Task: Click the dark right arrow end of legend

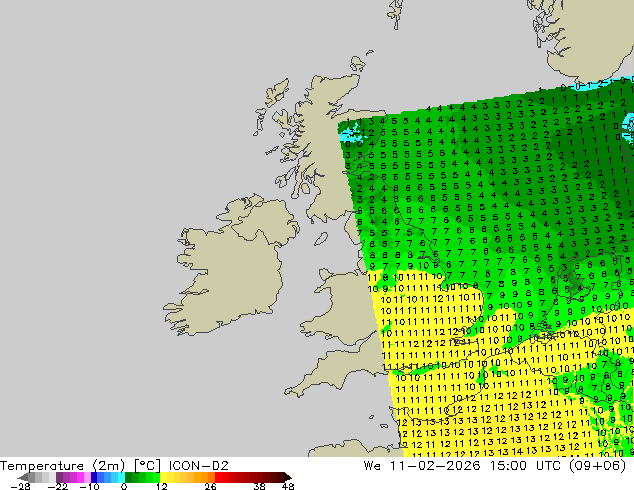Action: (288, 477)
